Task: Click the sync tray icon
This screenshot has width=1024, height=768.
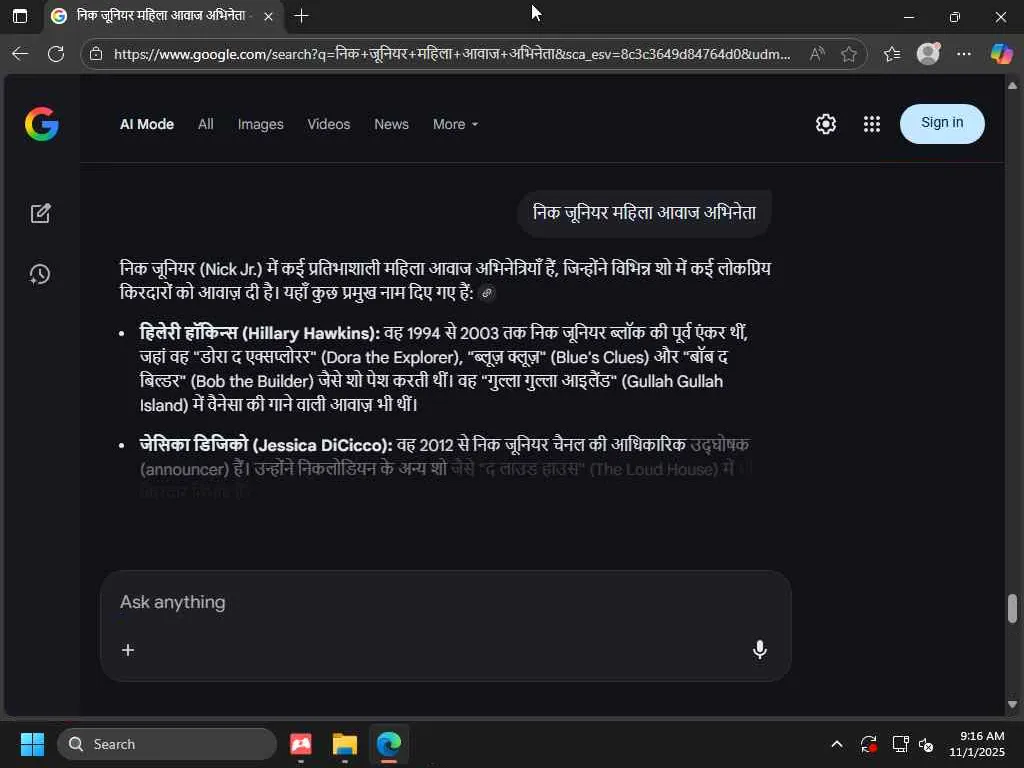Action: tap(869, 744)
